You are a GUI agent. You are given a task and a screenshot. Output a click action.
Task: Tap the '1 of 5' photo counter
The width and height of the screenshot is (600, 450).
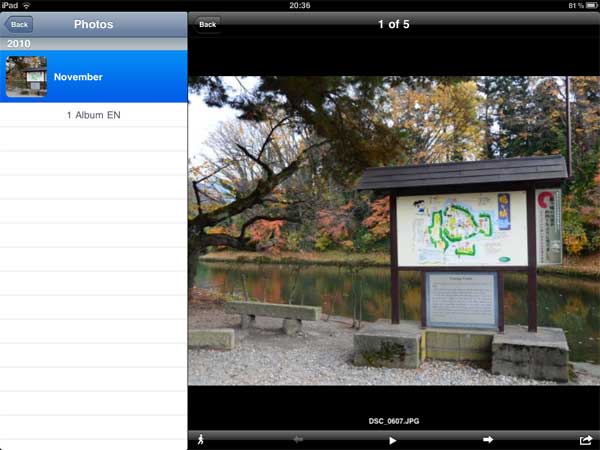point(393,24)
